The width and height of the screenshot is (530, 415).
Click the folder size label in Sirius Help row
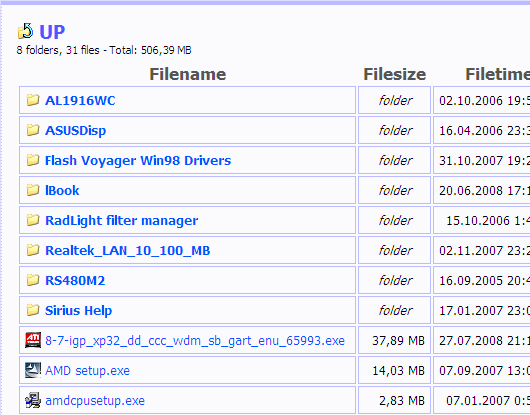(x=395, y=310)
